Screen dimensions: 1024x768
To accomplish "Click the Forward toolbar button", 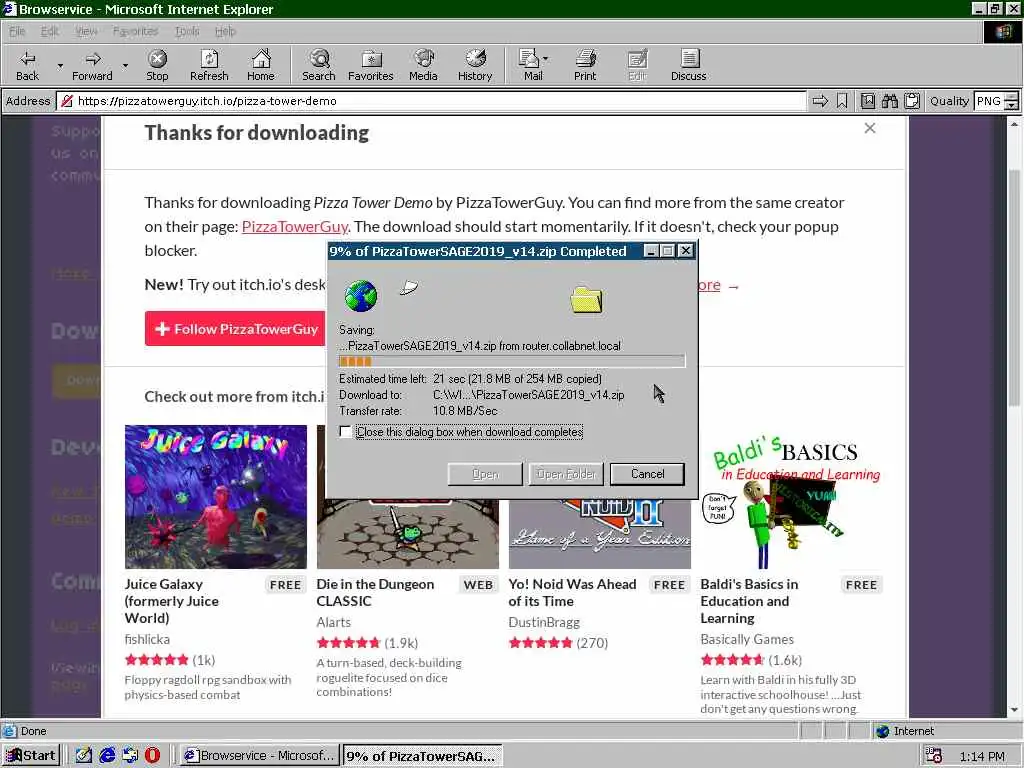I will [x=92, y=65].
